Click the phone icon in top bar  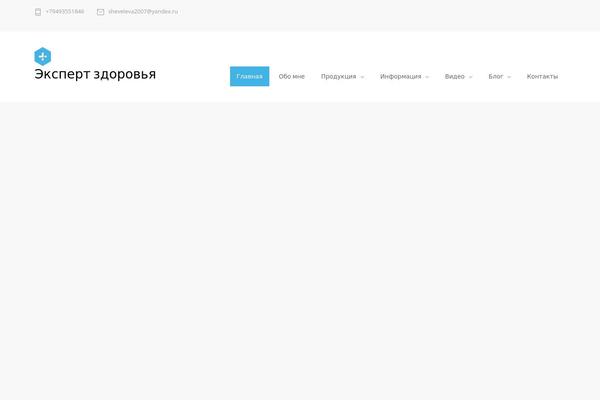click(38, 12)
